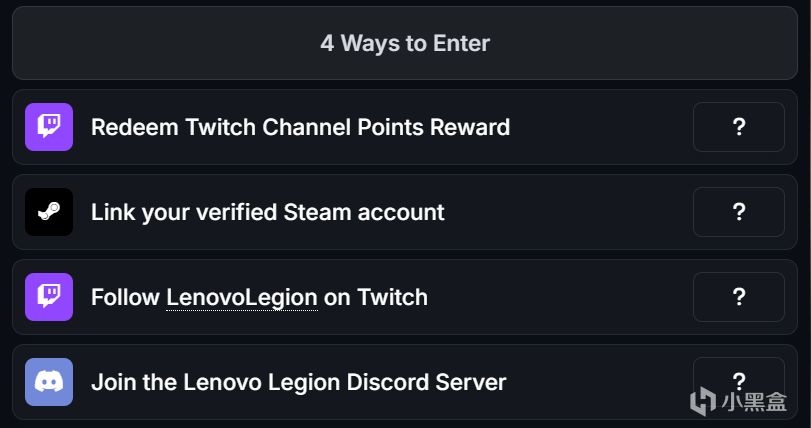Click the Twitch icon beside Redeem Channel Points
Image resolution: width=811 pixels, height=428 pixels.
coord(49,127)
